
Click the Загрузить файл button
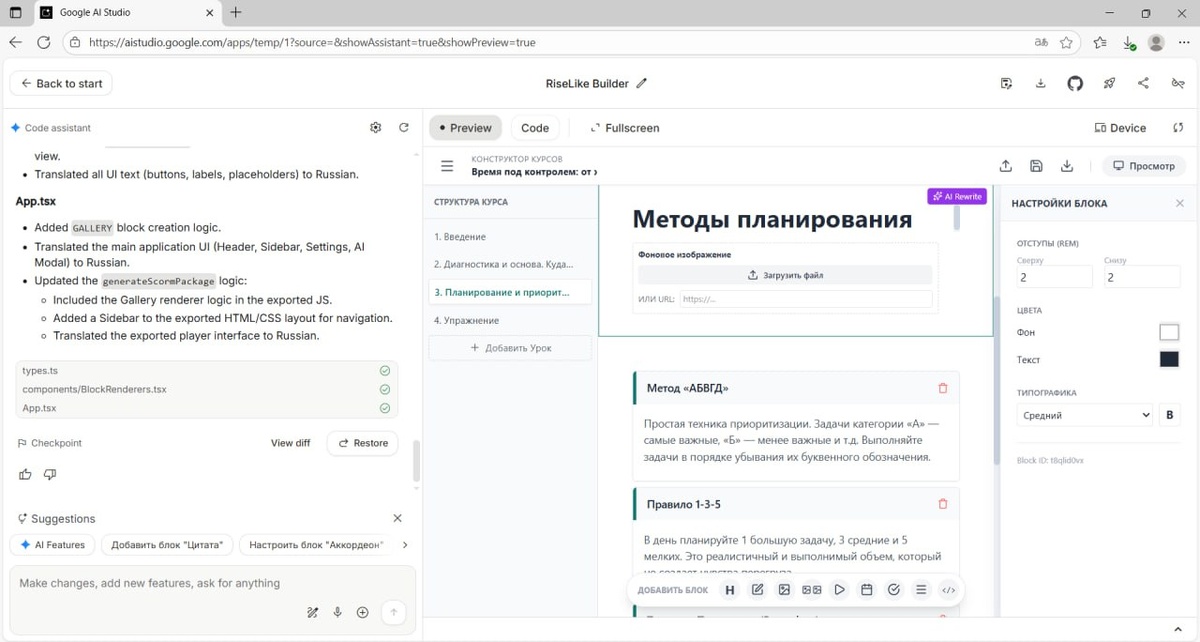click(785, 275)
